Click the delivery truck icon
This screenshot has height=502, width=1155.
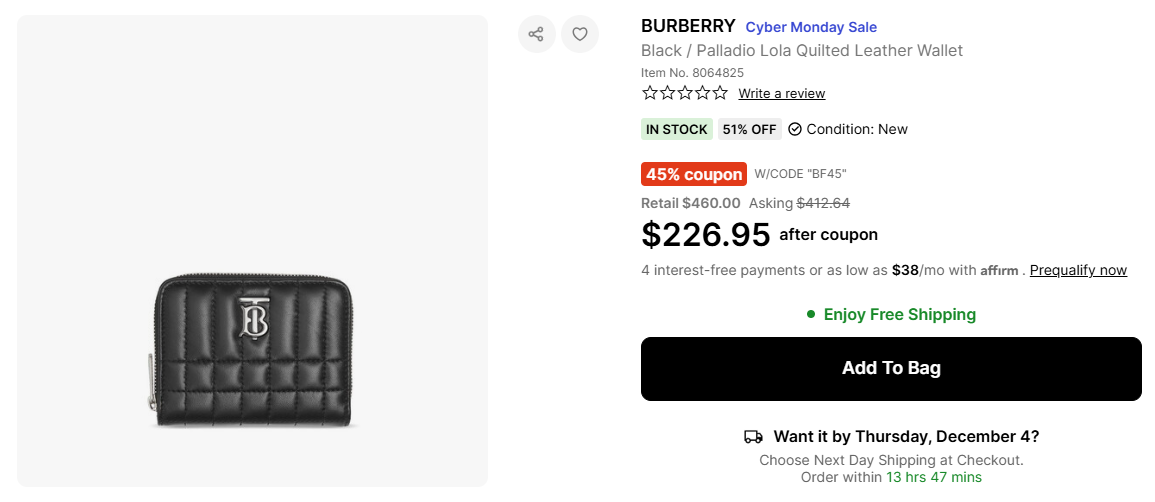753,437
